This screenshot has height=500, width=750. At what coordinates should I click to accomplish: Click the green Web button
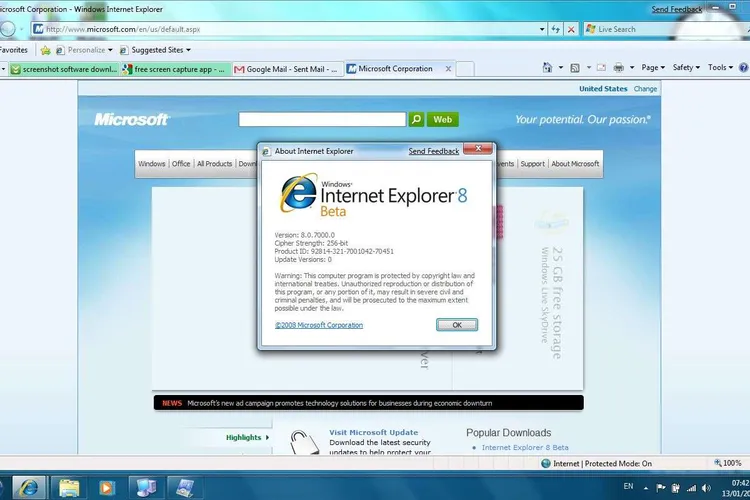[x=442, y=119]
